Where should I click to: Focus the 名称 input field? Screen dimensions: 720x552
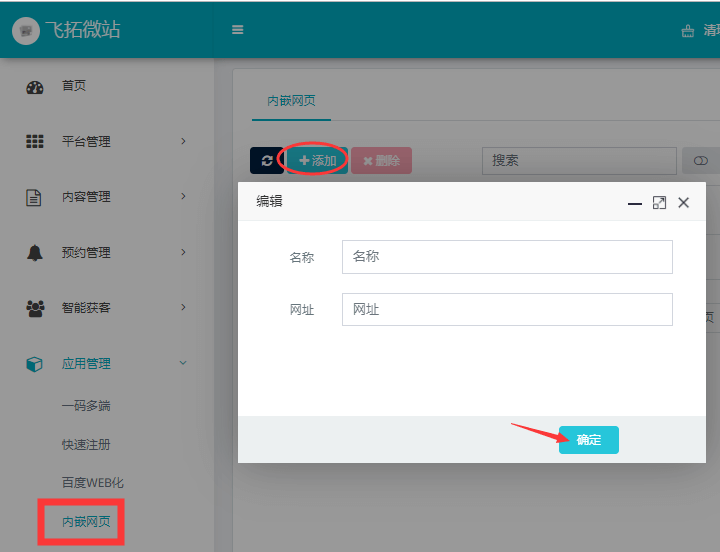[x=507, y=257]
